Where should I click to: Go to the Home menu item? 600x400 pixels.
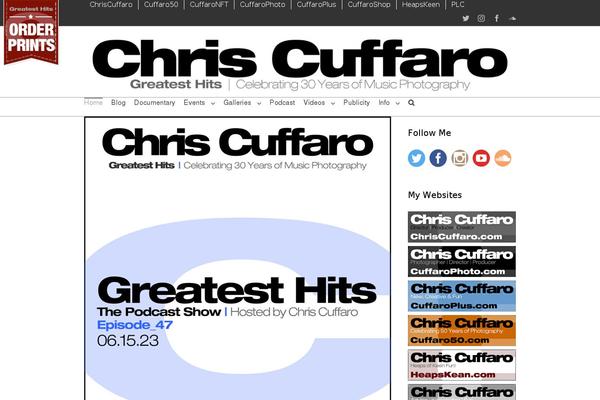pos(93,103)
